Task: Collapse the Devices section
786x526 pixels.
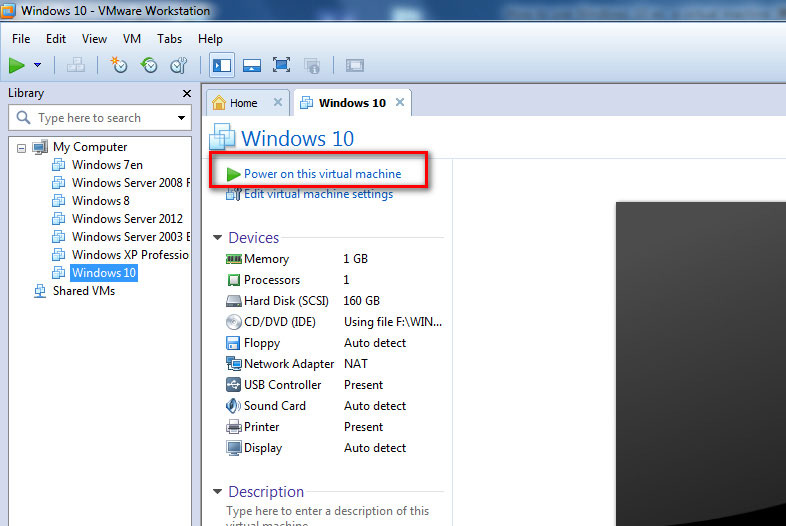Action: 218,238
